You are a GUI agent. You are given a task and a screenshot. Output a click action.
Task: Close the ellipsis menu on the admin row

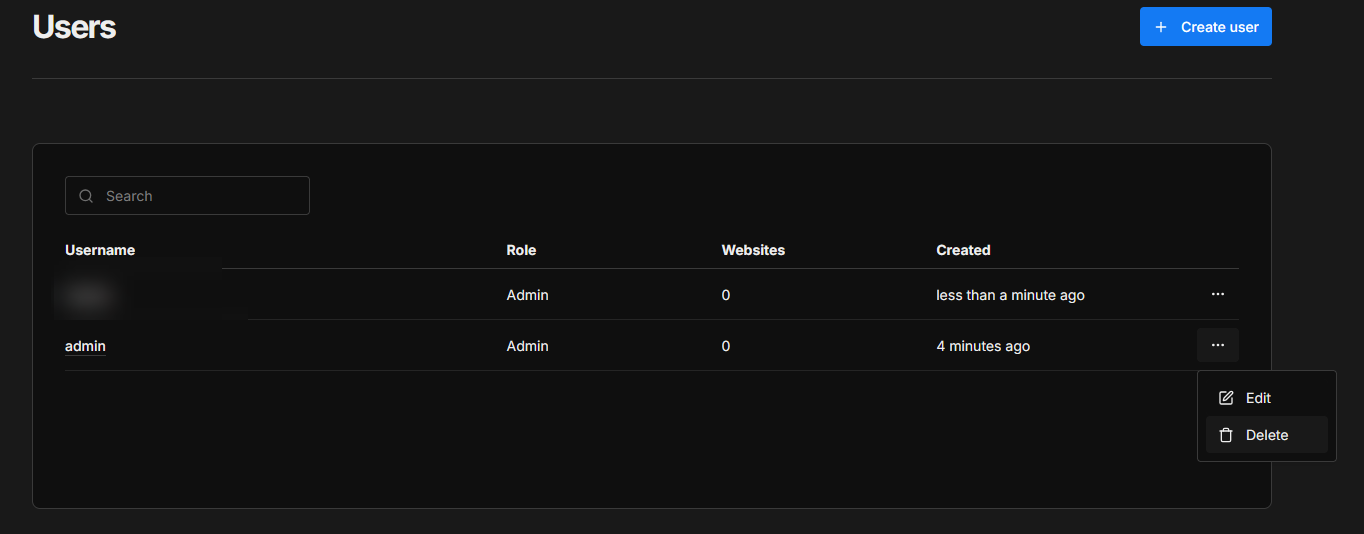[1217, 345]
